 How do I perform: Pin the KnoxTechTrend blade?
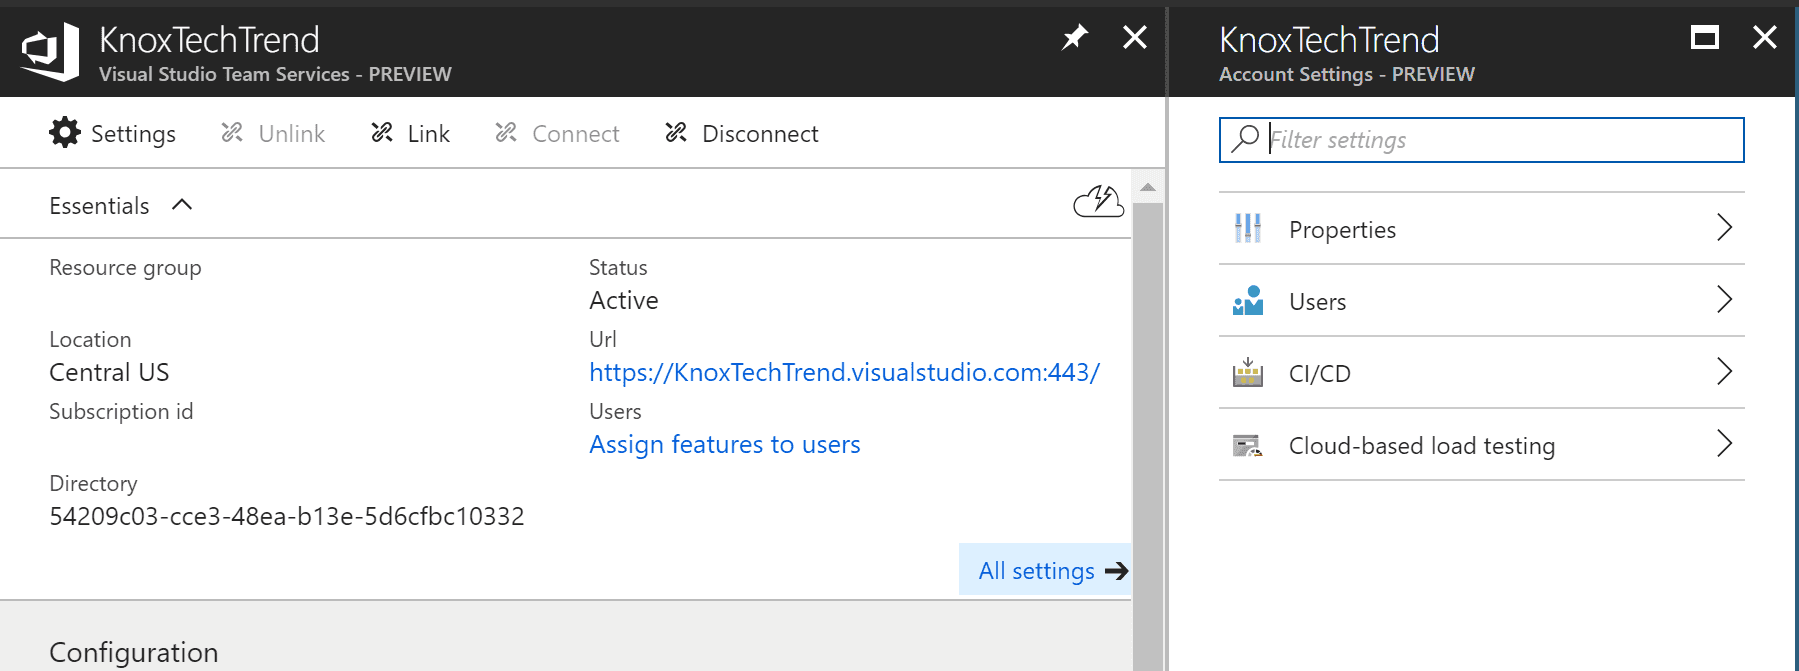click(x=1075, y=38)
